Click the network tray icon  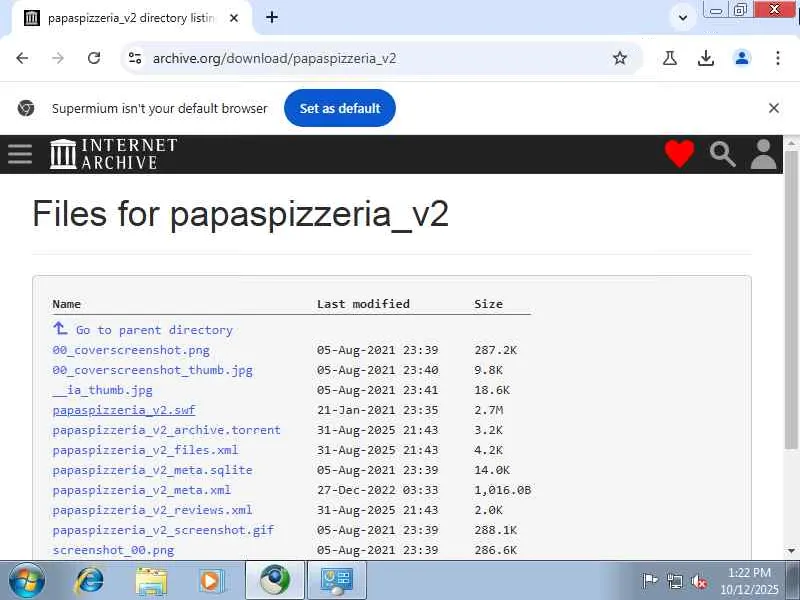674,581
